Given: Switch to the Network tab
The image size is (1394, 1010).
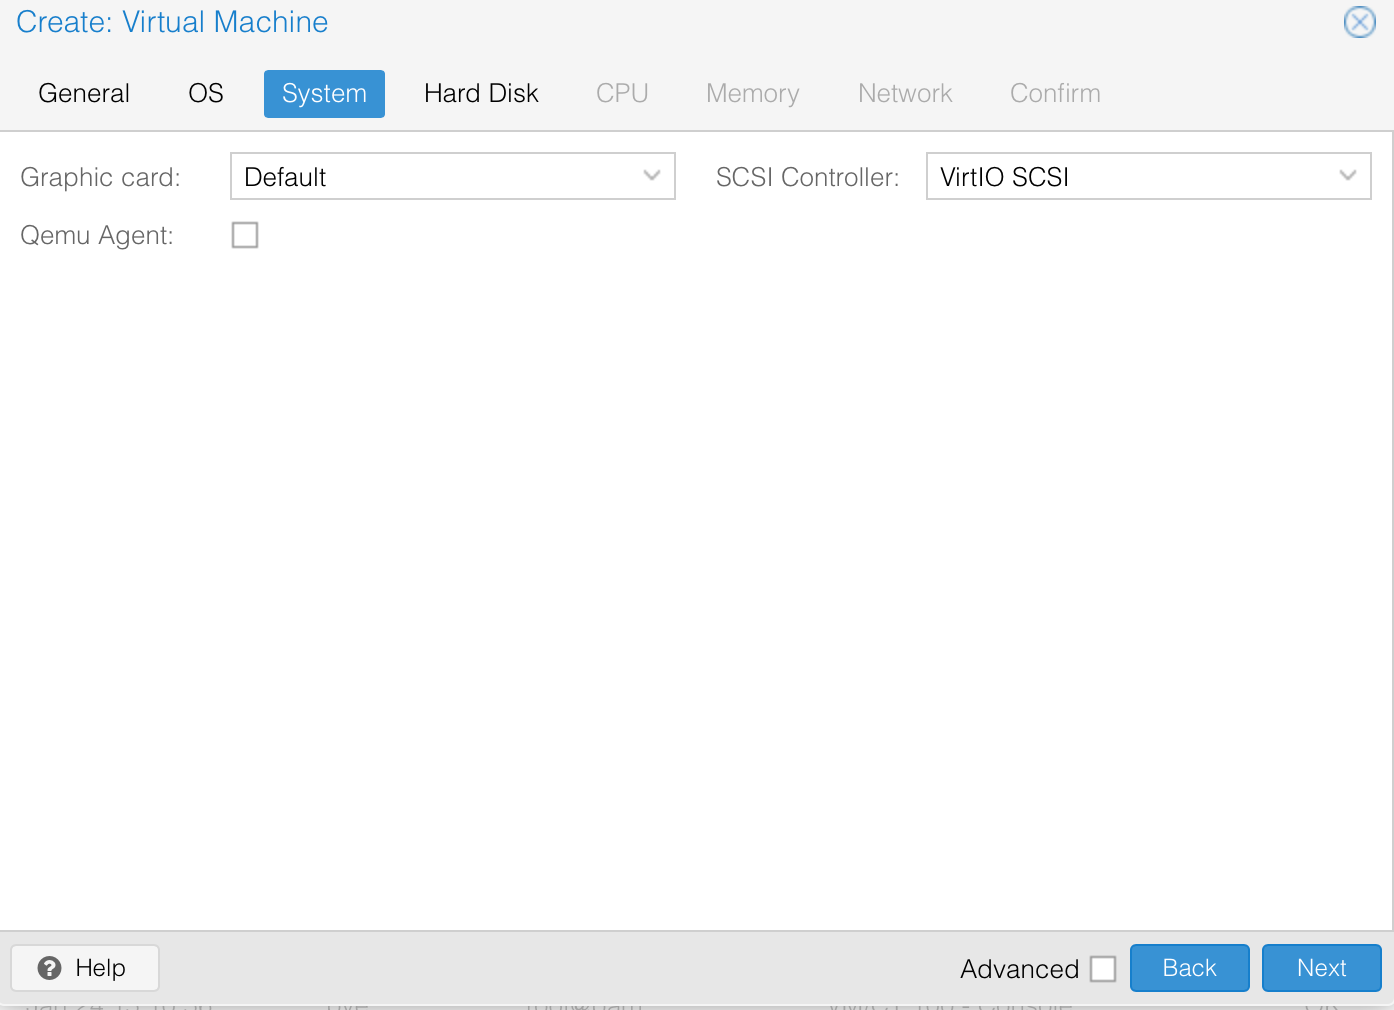Looking at the screenshot, I should [x=905, y=94].
